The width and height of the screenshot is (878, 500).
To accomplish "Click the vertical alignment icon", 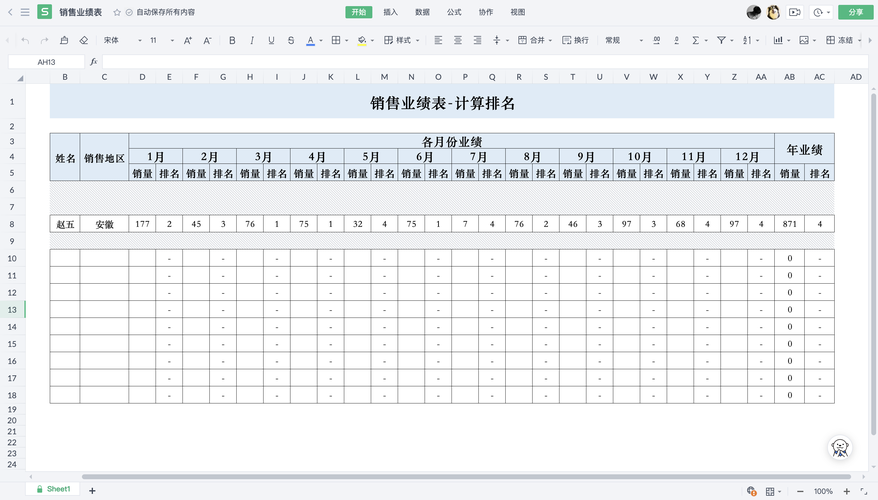I will [x=497, y=40].
